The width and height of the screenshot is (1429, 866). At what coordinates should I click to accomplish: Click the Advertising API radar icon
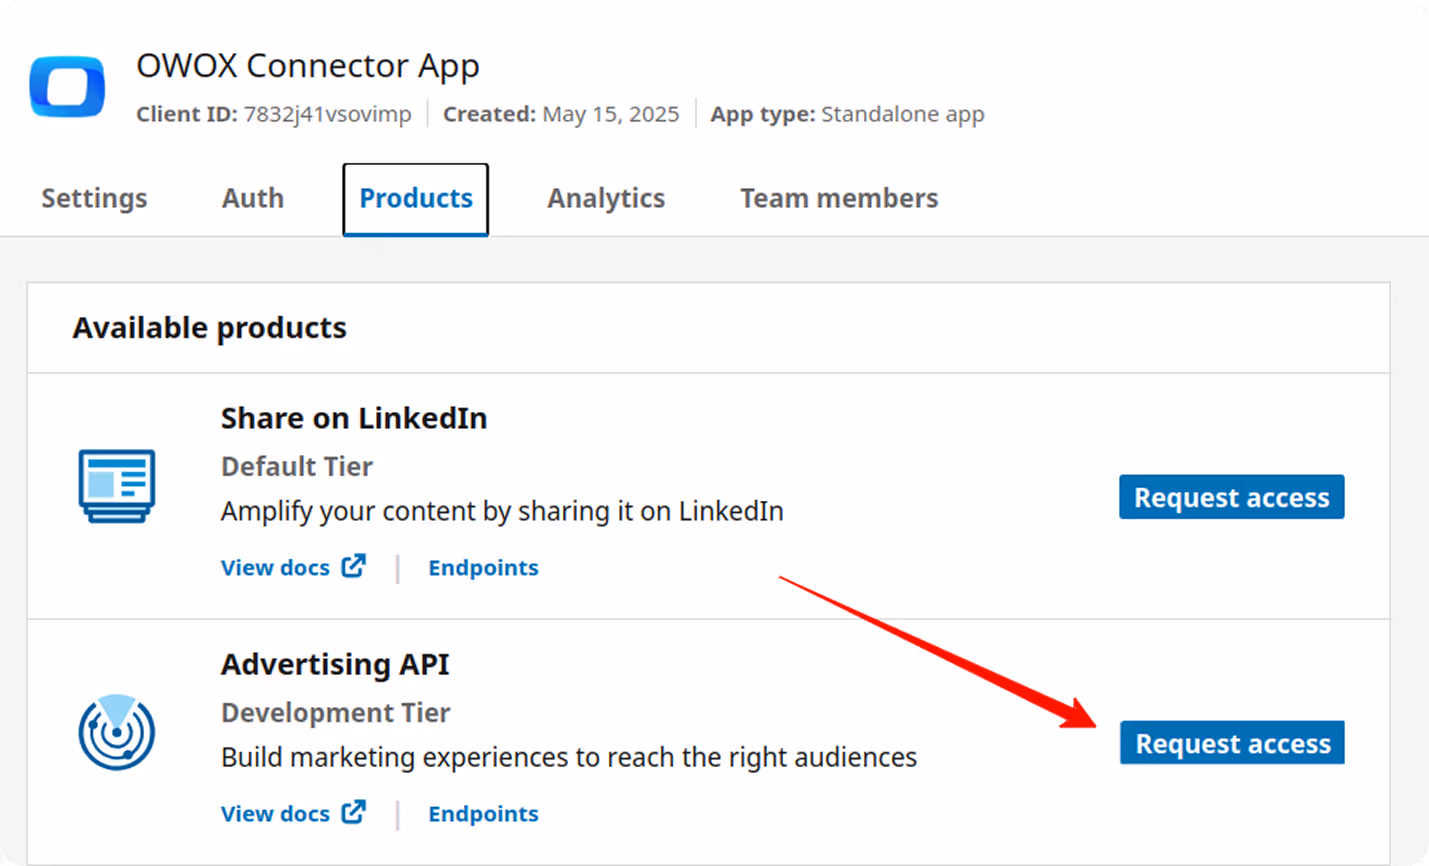[115, 733]
